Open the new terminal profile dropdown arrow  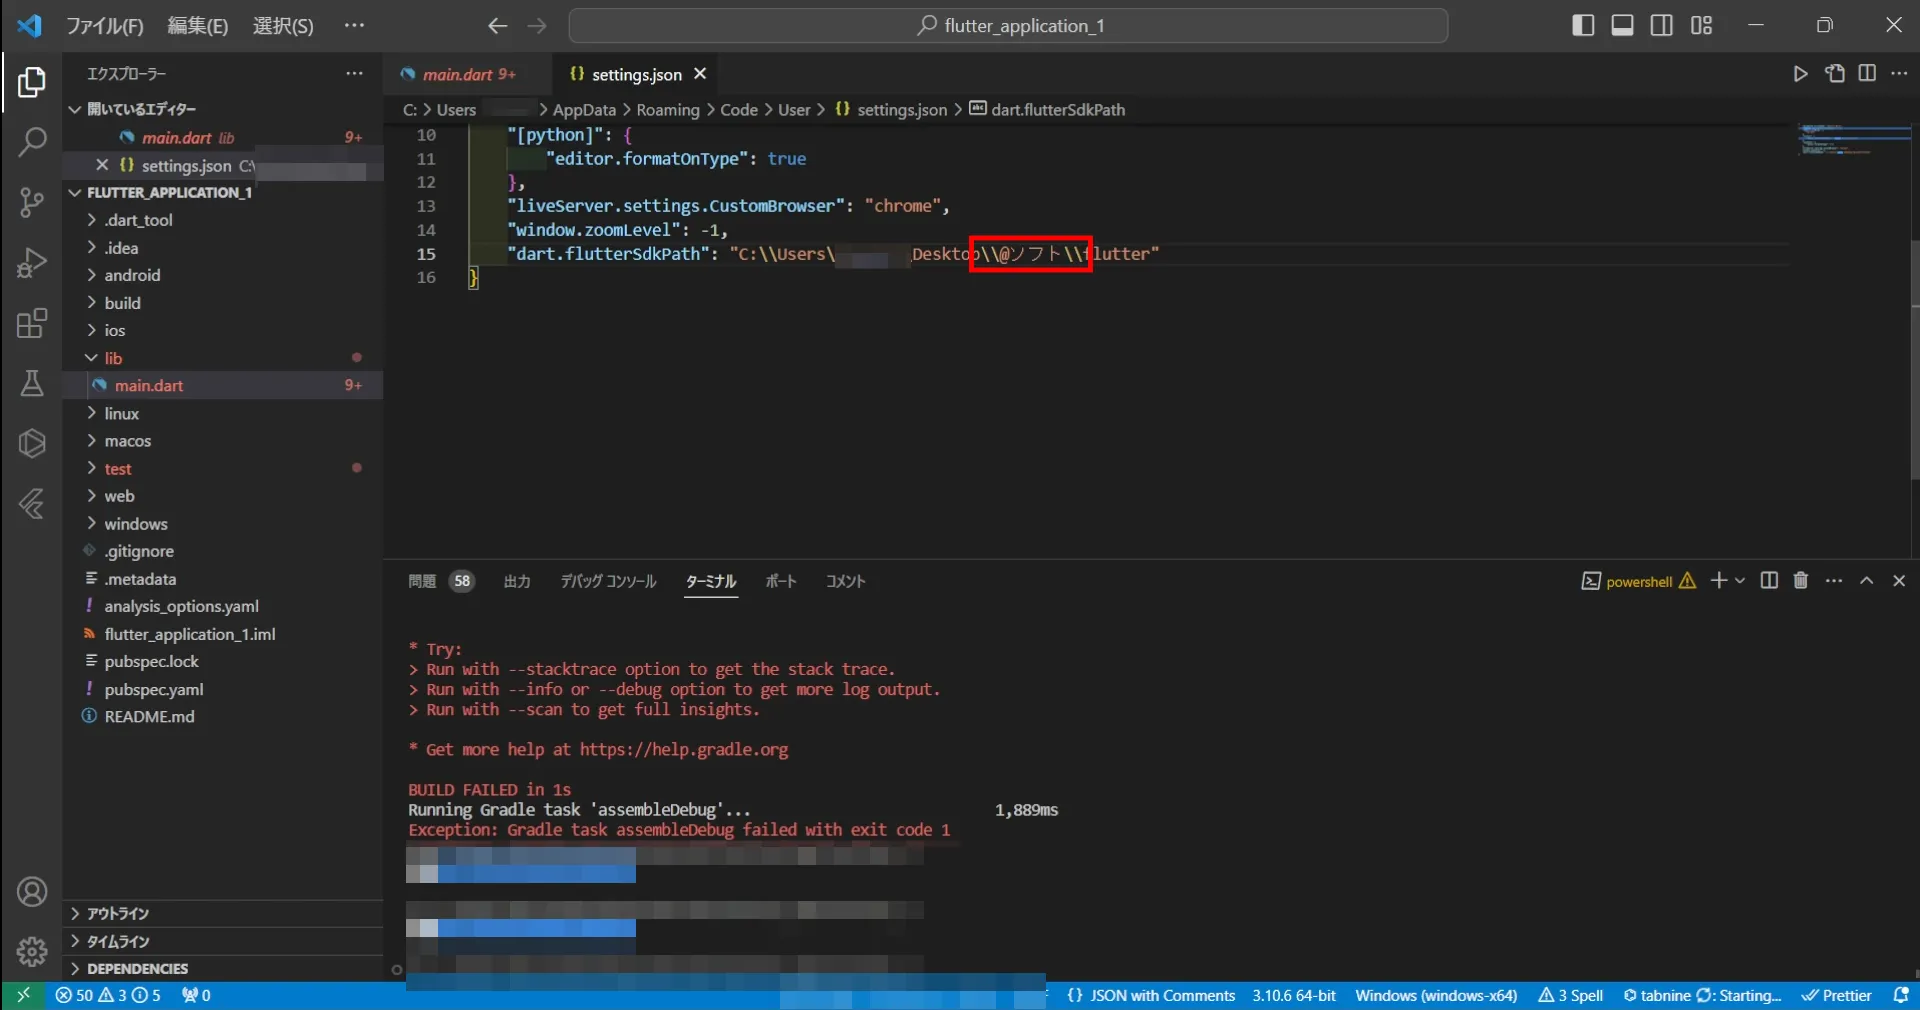(1740, 581)
